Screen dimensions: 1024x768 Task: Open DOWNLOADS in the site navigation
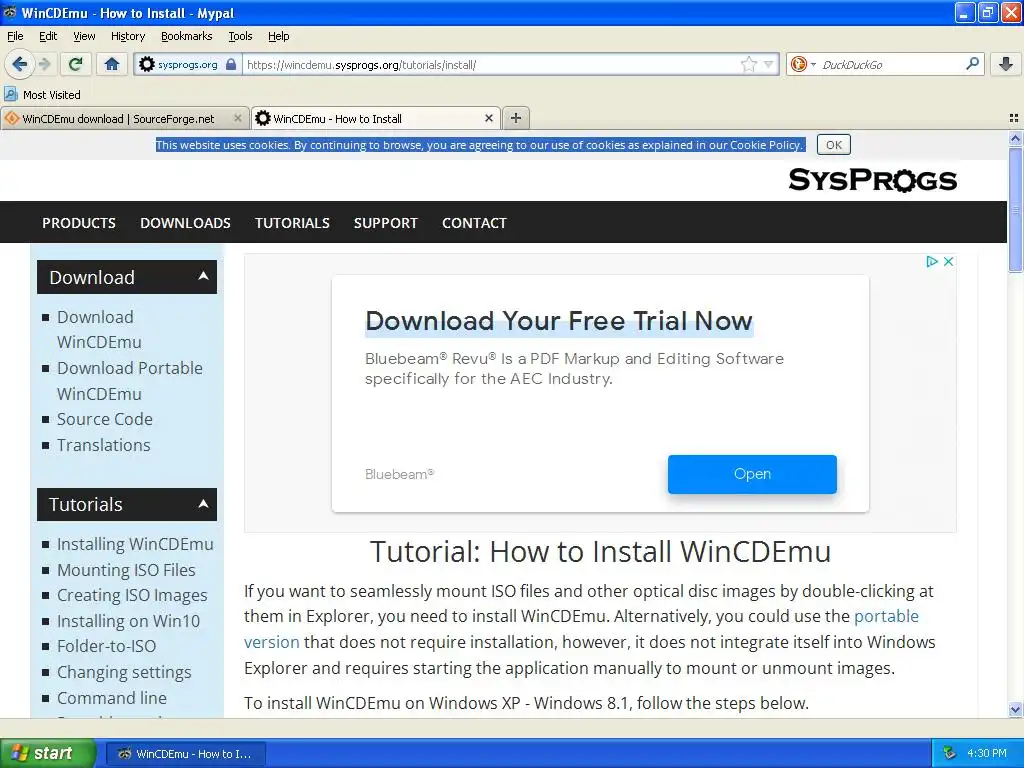coord(185,223)
